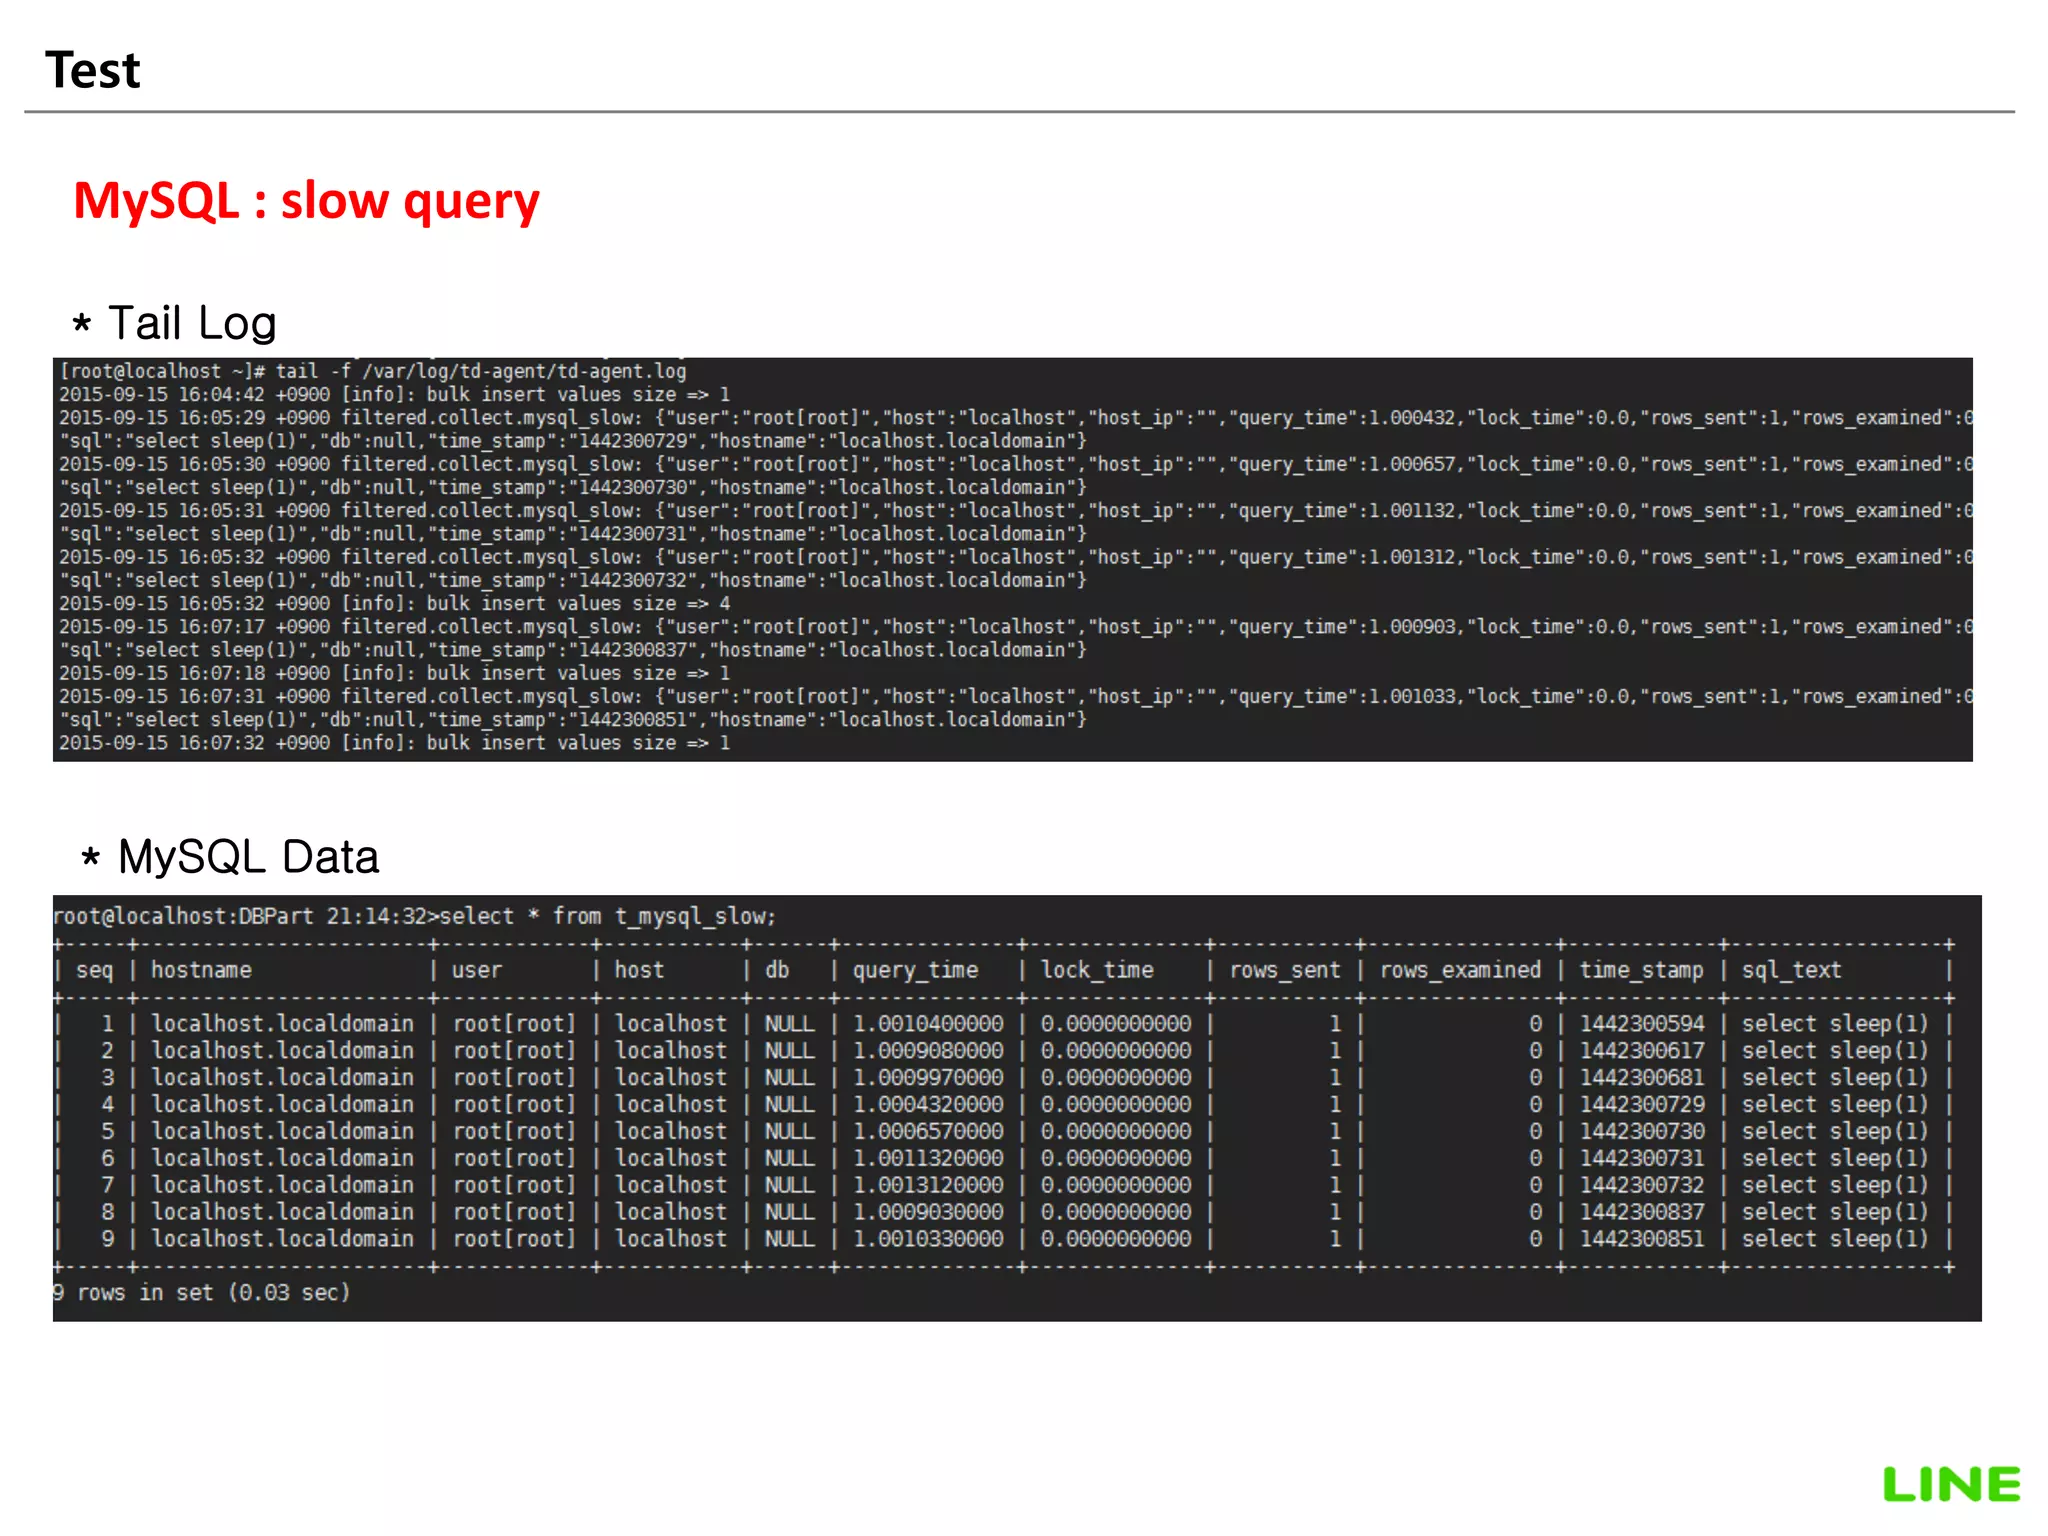Screen dimensions: 2048x1536
Task: Click the 'host' column header
Action: click(x=639, y=970)
